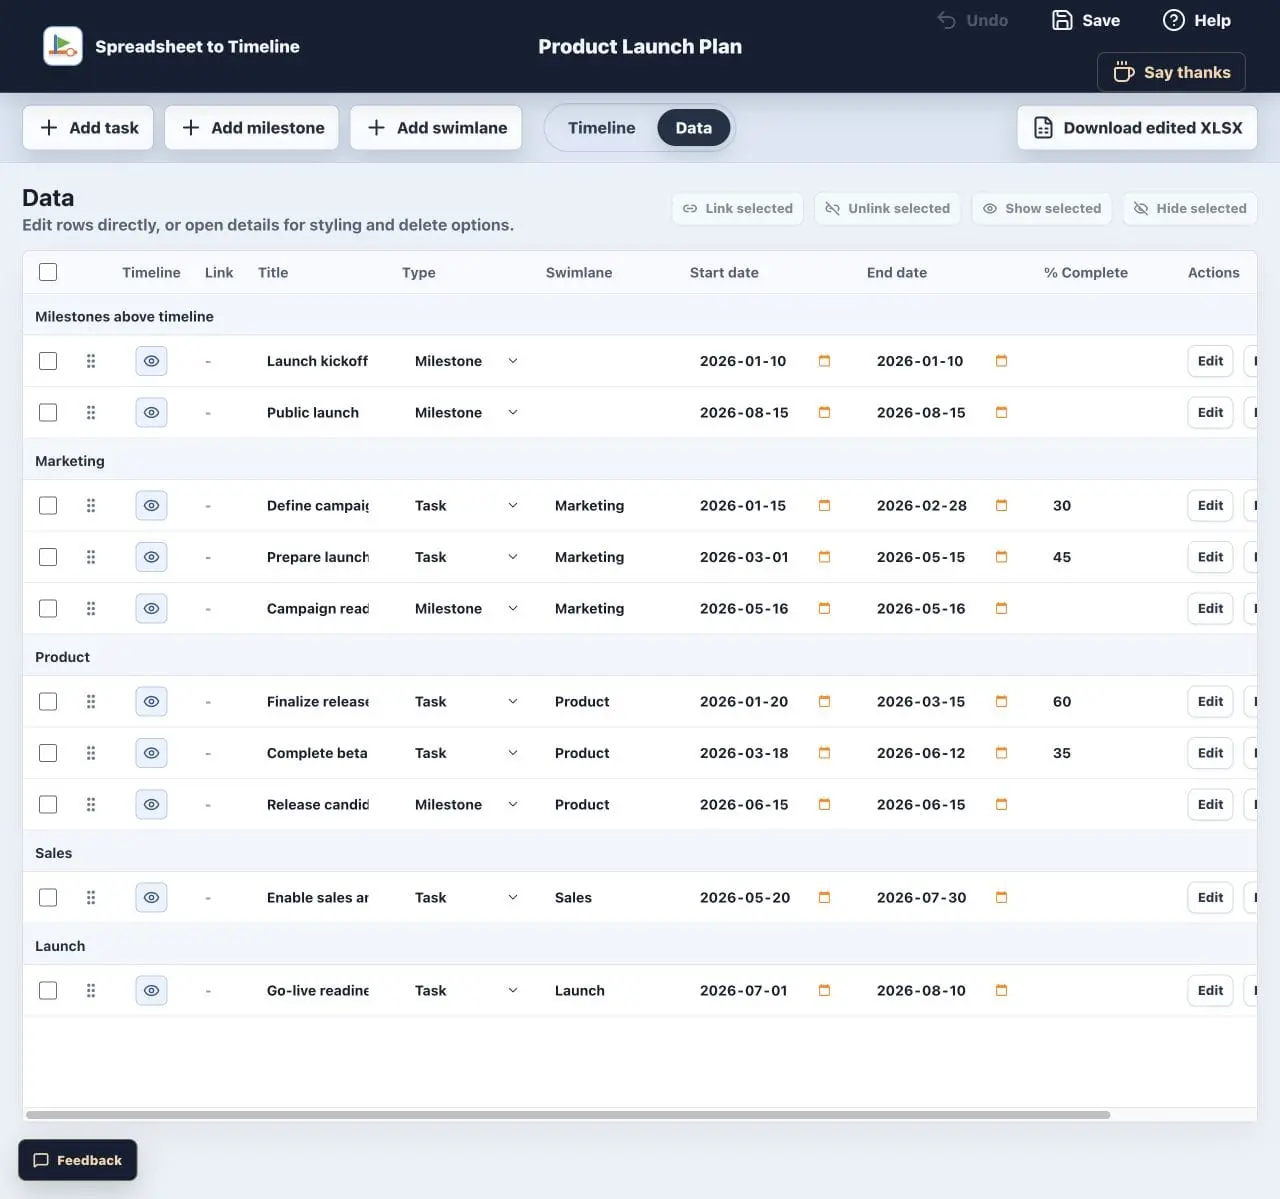1280x1199 pixels.
Task: Grab the drag handle of Complete beta row
Action: (x=91, y=753)
